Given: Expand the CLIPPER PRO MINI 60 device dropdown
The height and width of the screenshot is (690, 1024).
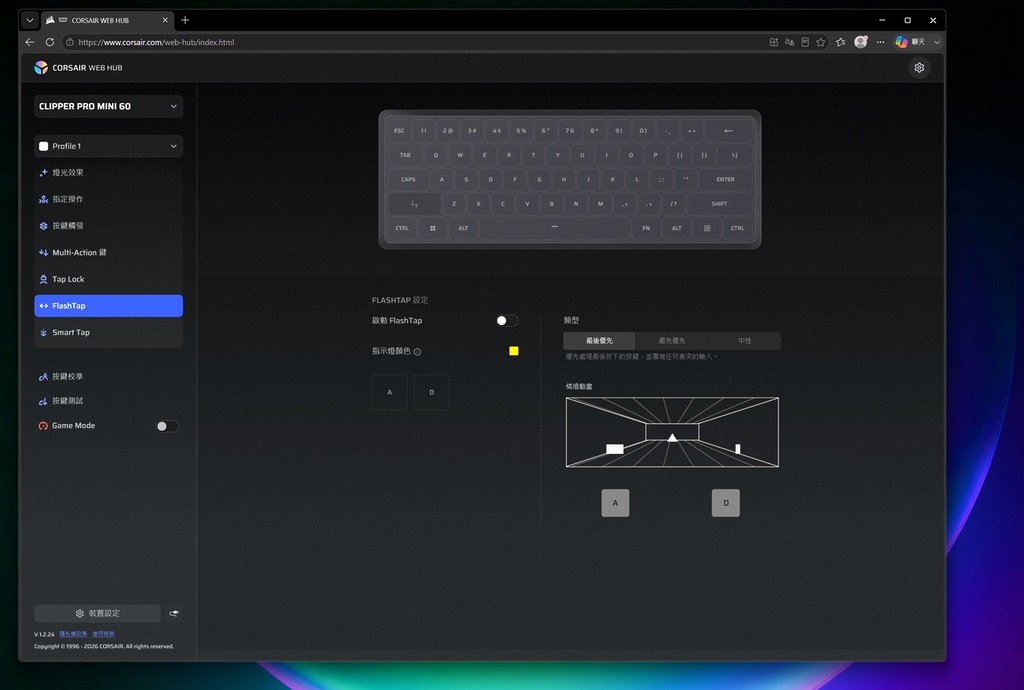Looking at the screenshot, I should (108, 106).
